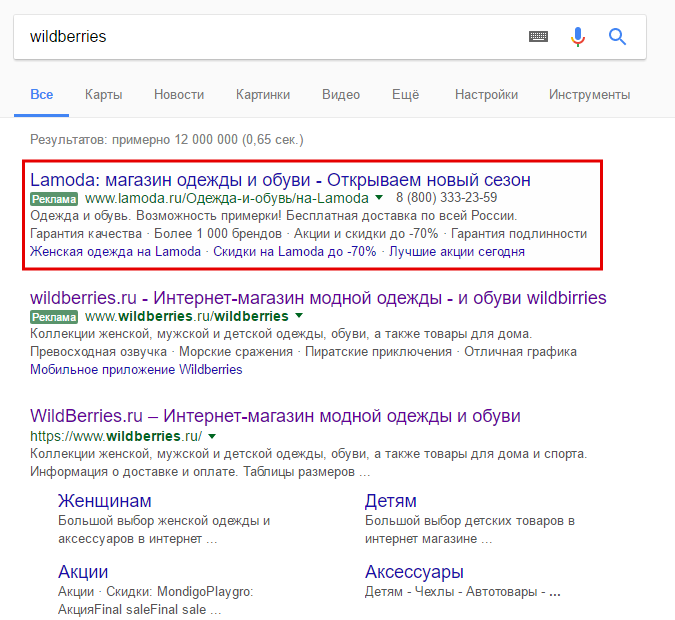Open the Инструменты search tools
Screen dimensions: 675x620
(589, 95)
